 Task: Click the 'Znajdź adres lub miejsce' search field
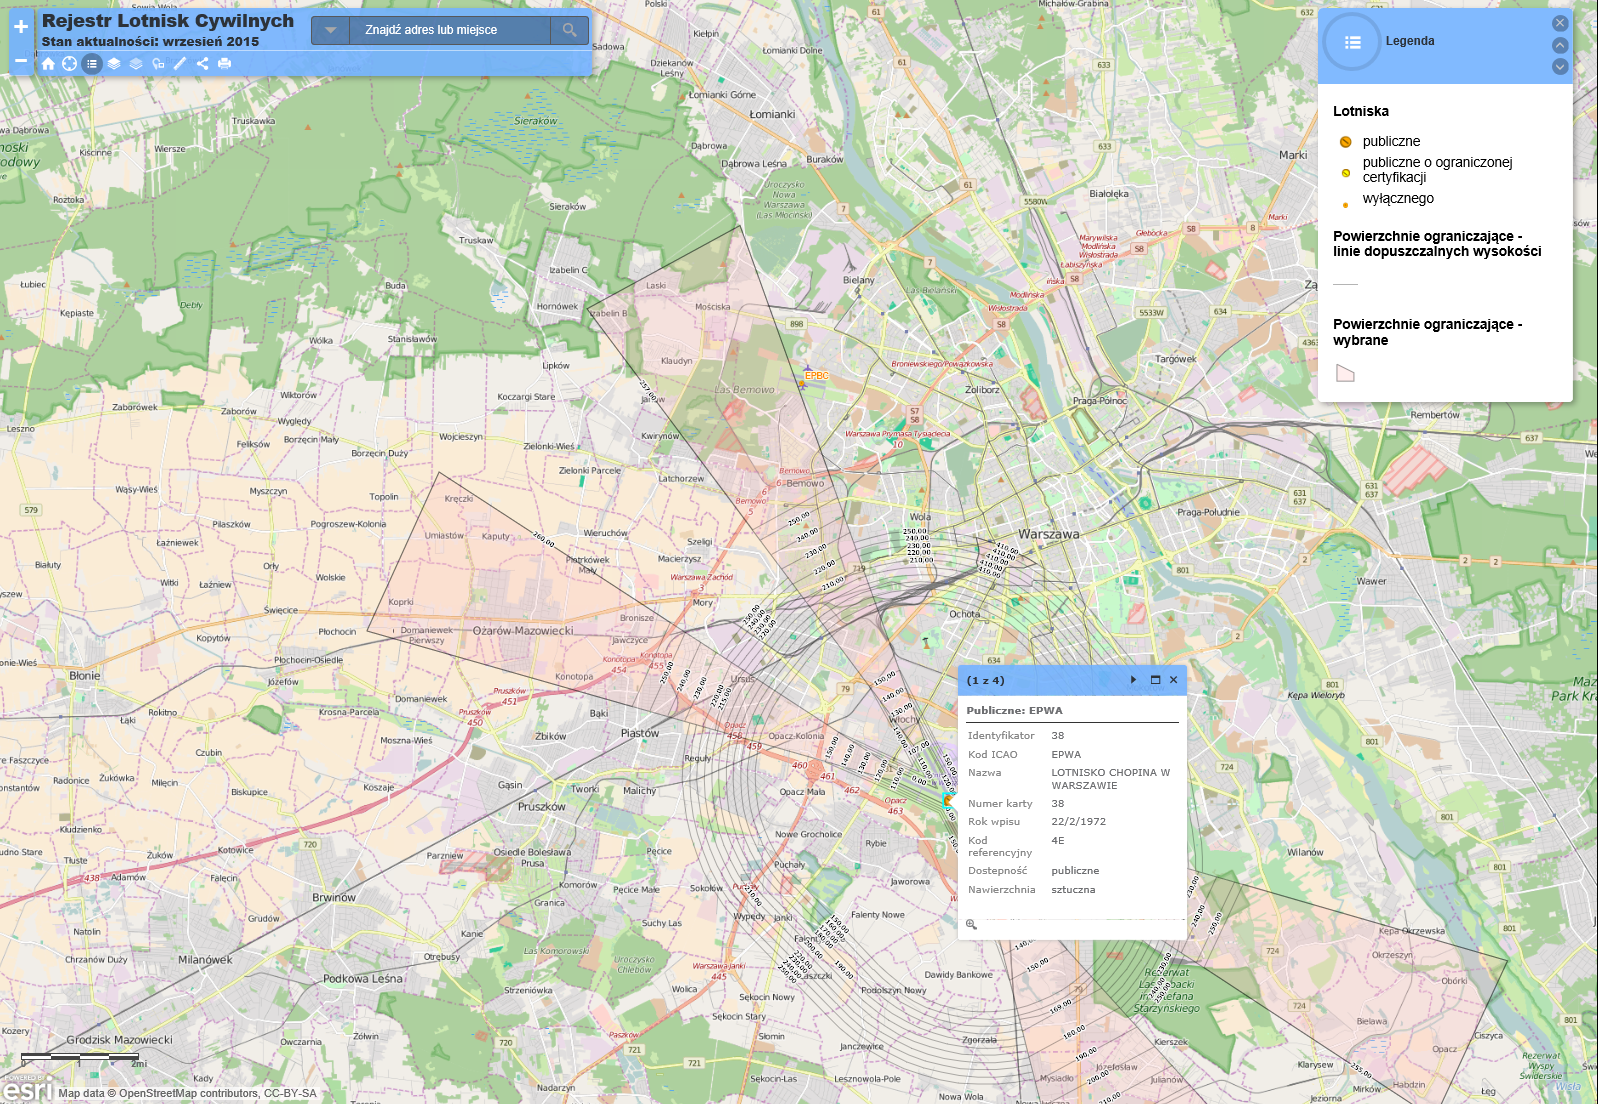click(448, 30)
